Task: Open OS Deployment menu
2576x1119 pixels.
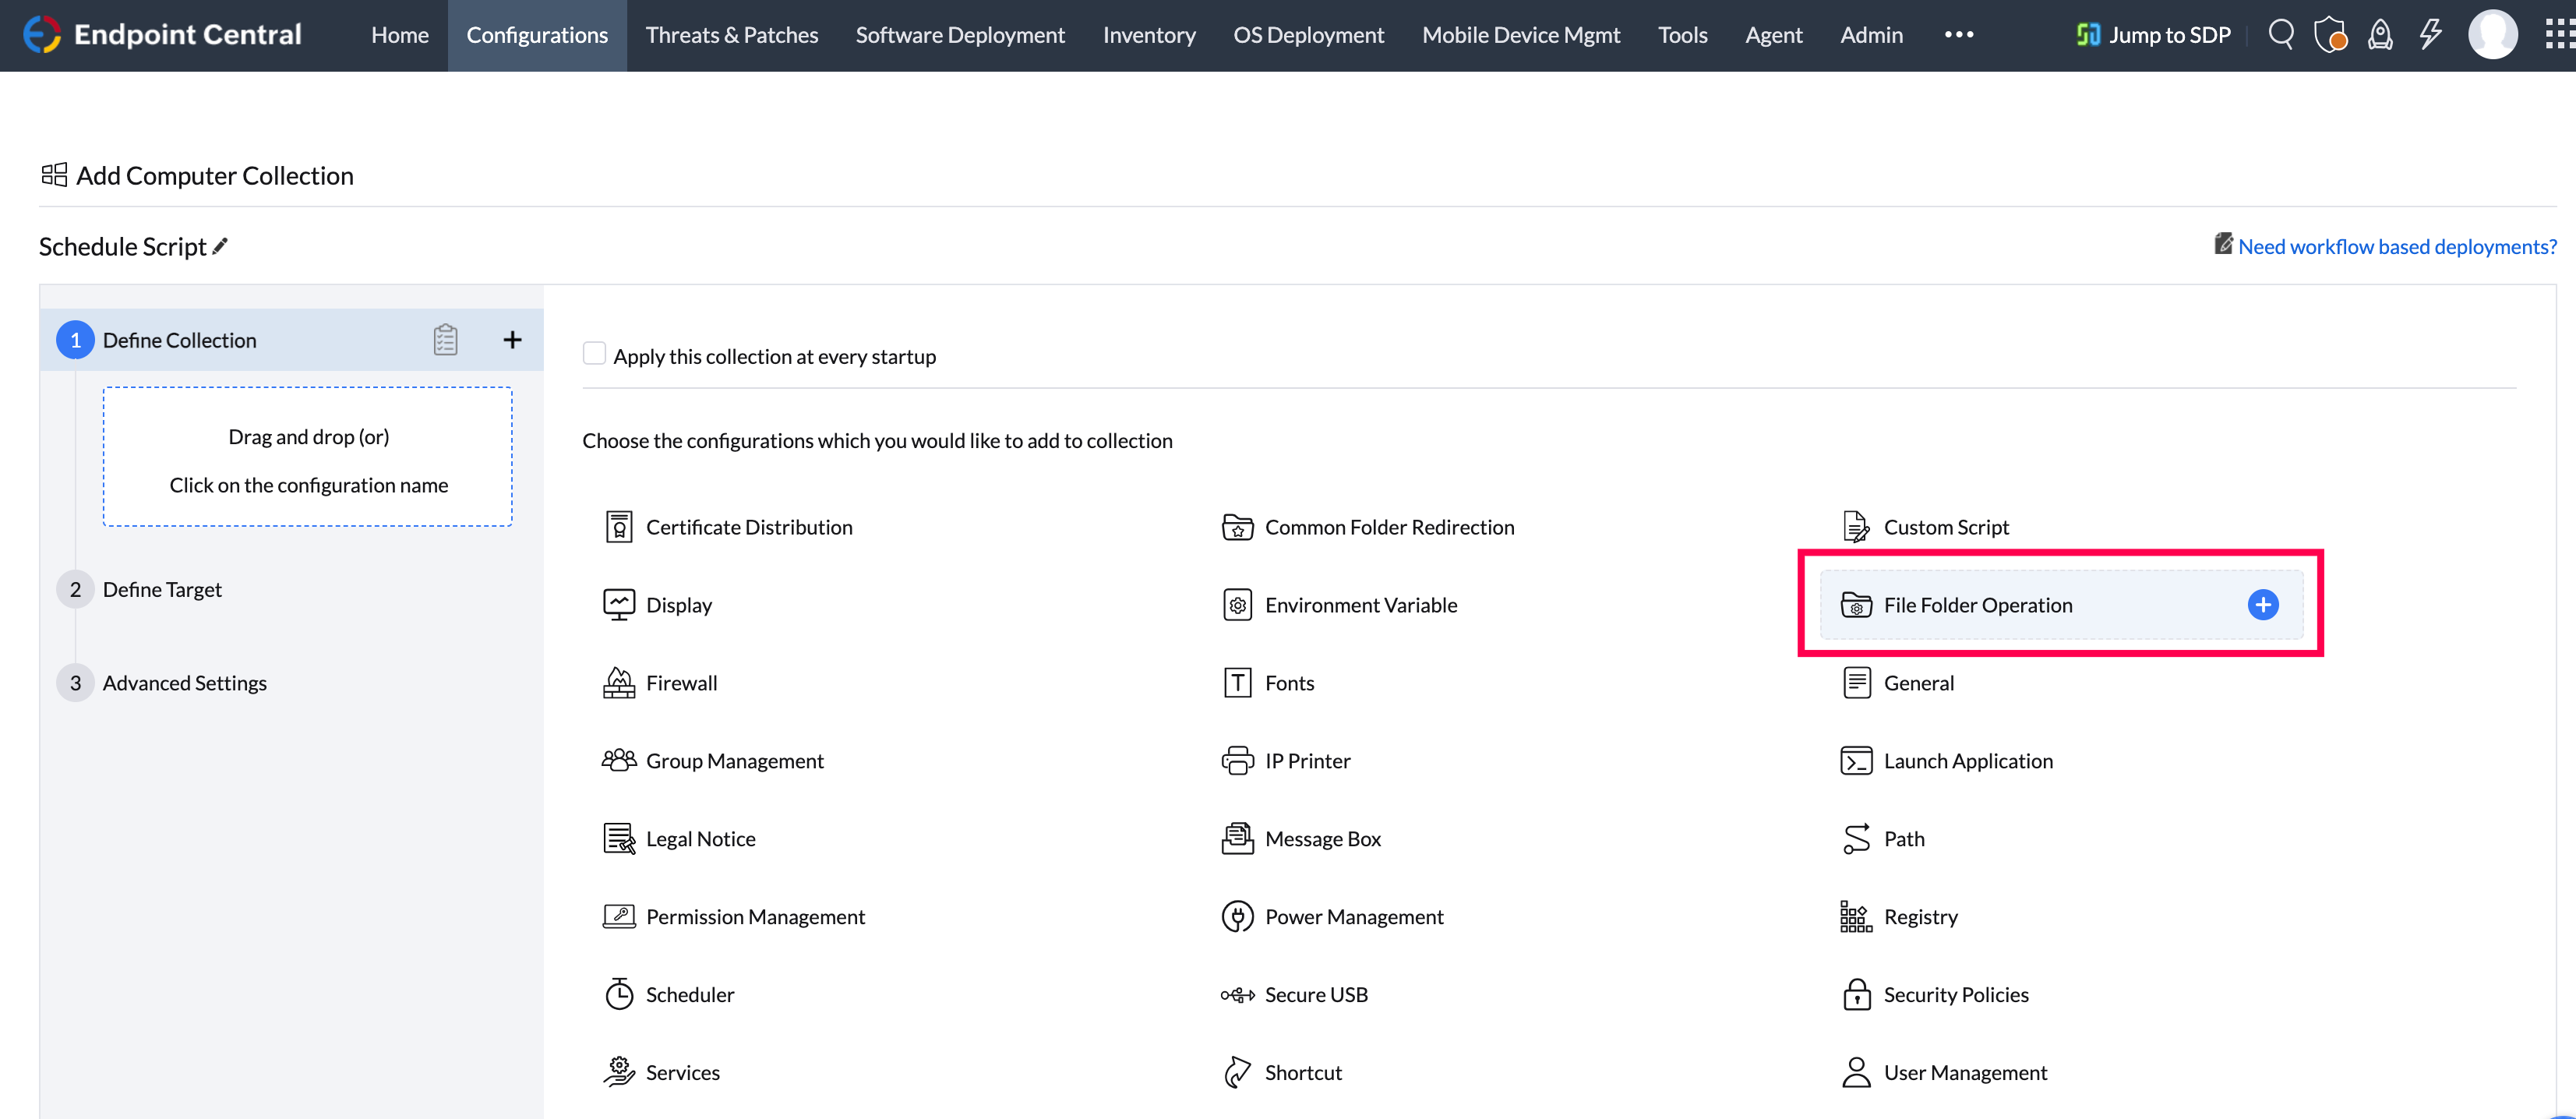Action: pyautogui.click(x=1309, y=35)
